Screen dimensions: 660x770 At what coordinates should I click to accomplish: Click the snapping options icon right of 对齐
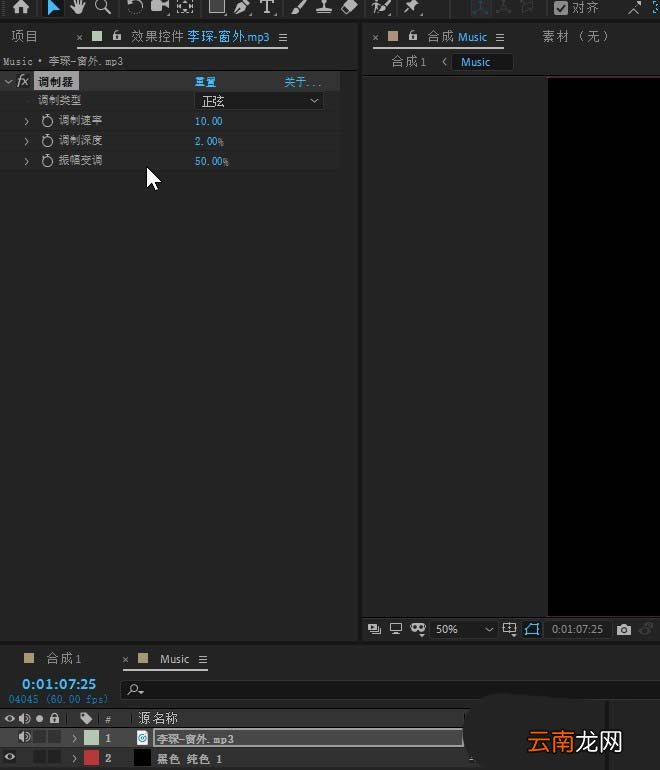point(634,7)
